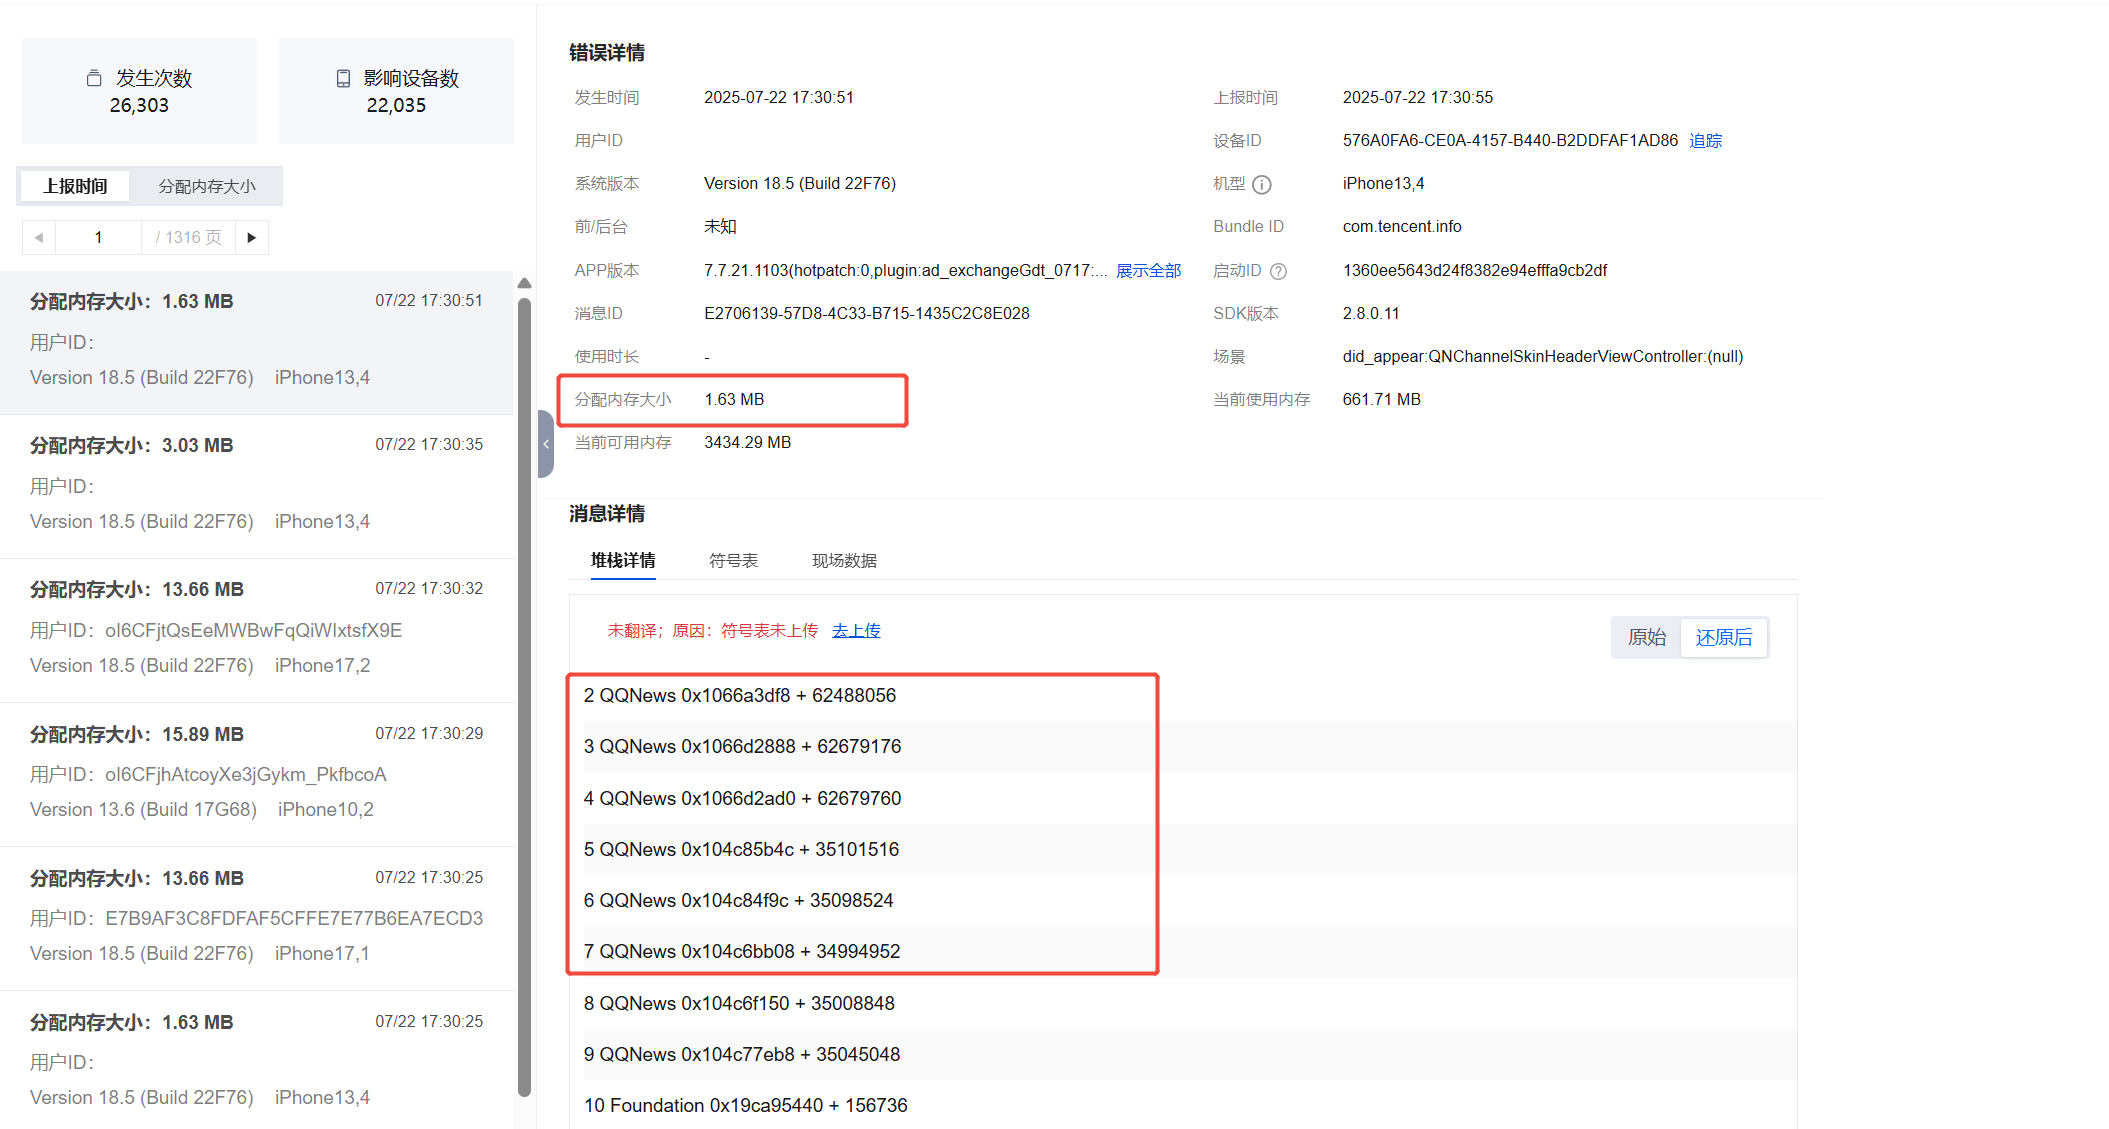Go to previous page arrow
The height and width of the screenshot is (1129, 2109).
[x=39, y=237]
